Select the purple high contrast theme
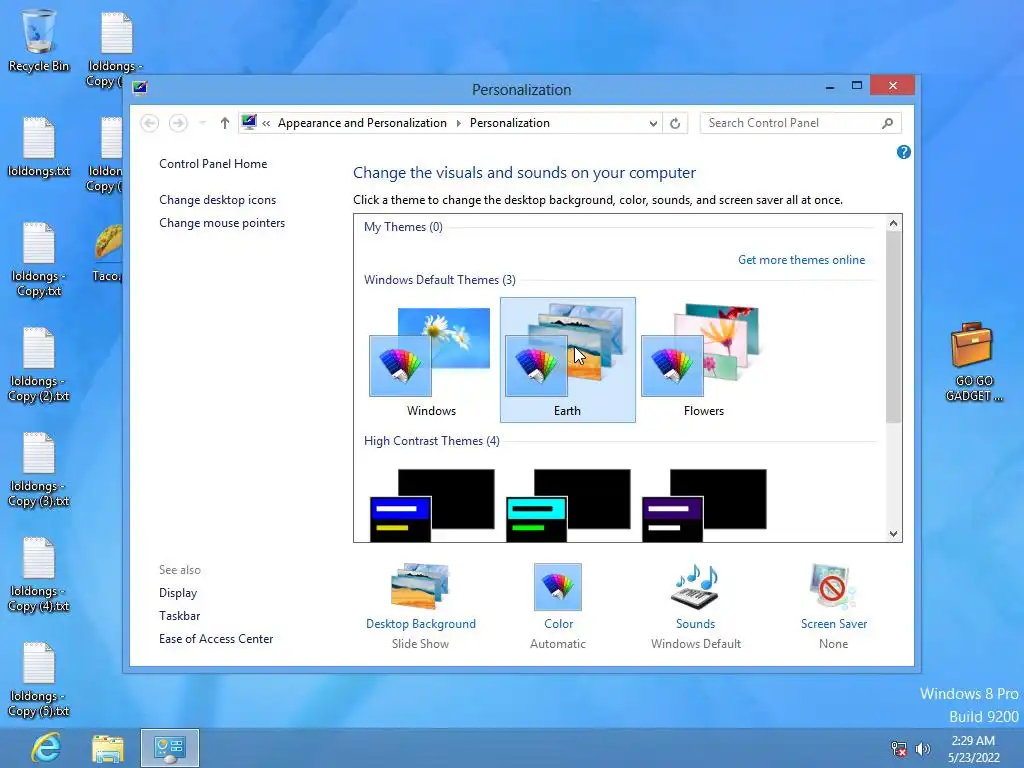Screen dimensions: 1024x768 coord(704,505)
